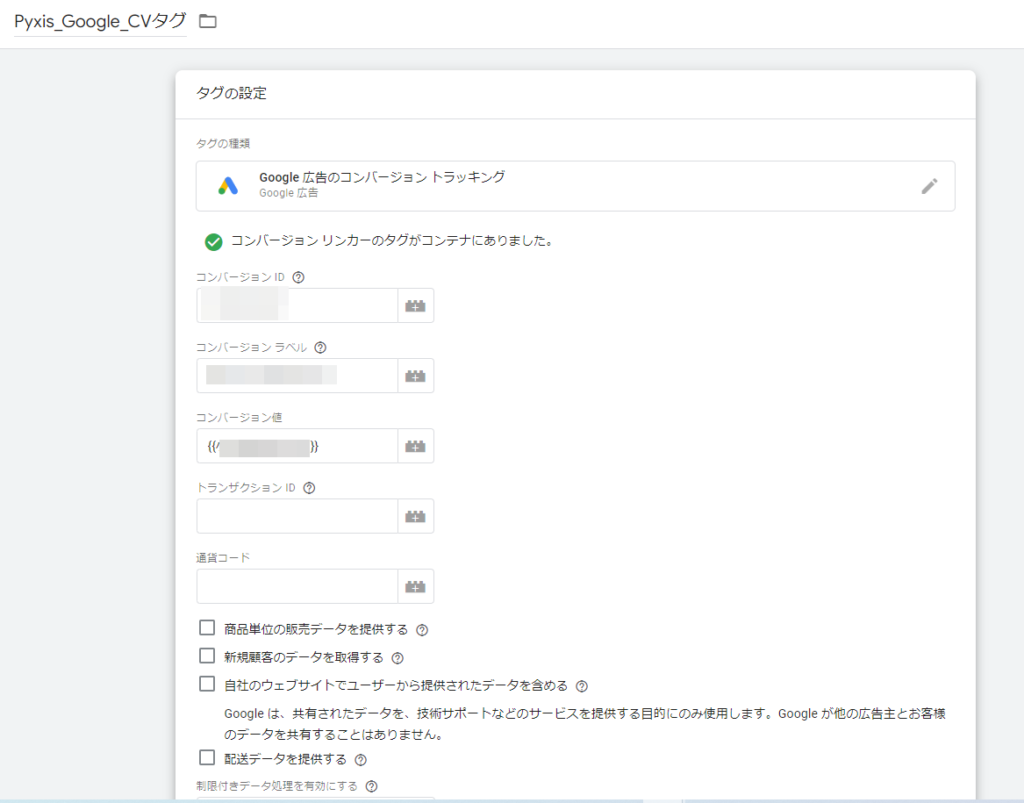Toggle 自社のウェブサイトでユーザーから提供されたデータを含める checkbox
Image resolution: width=1024 pixels, height=803 pixels.
(x=207, y=684)
